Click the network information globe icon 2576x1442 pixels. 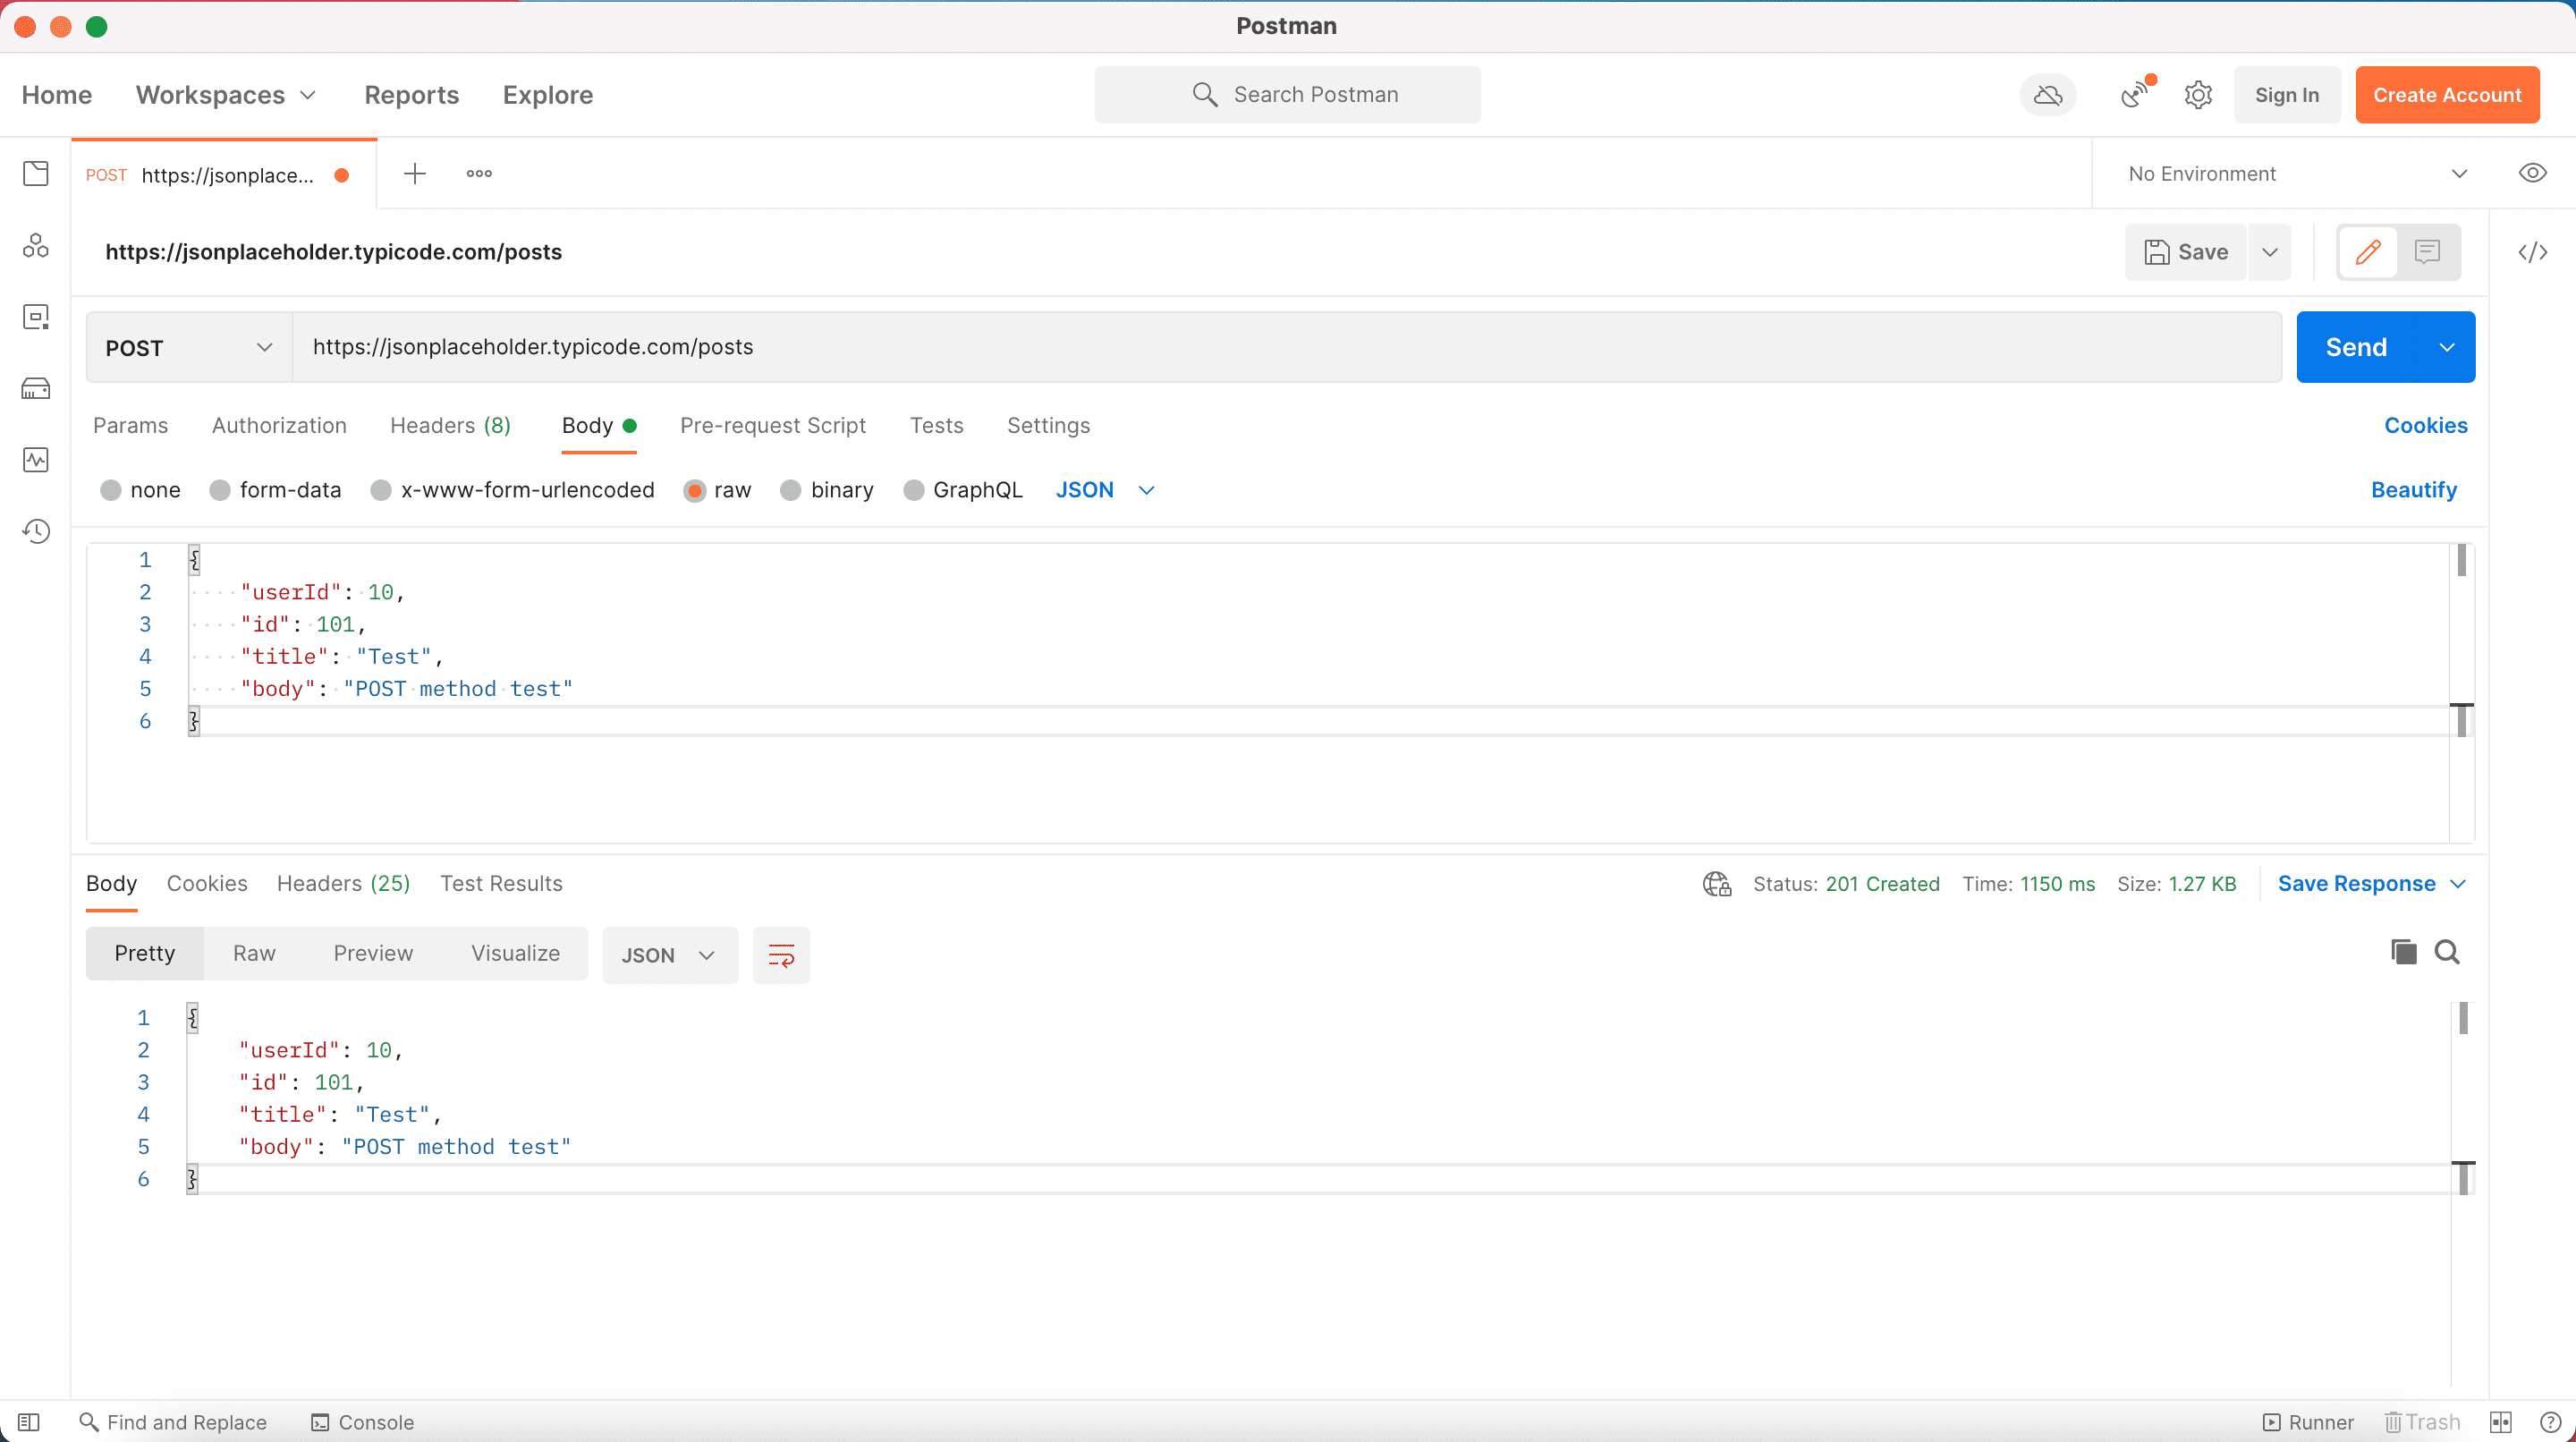1717,884
